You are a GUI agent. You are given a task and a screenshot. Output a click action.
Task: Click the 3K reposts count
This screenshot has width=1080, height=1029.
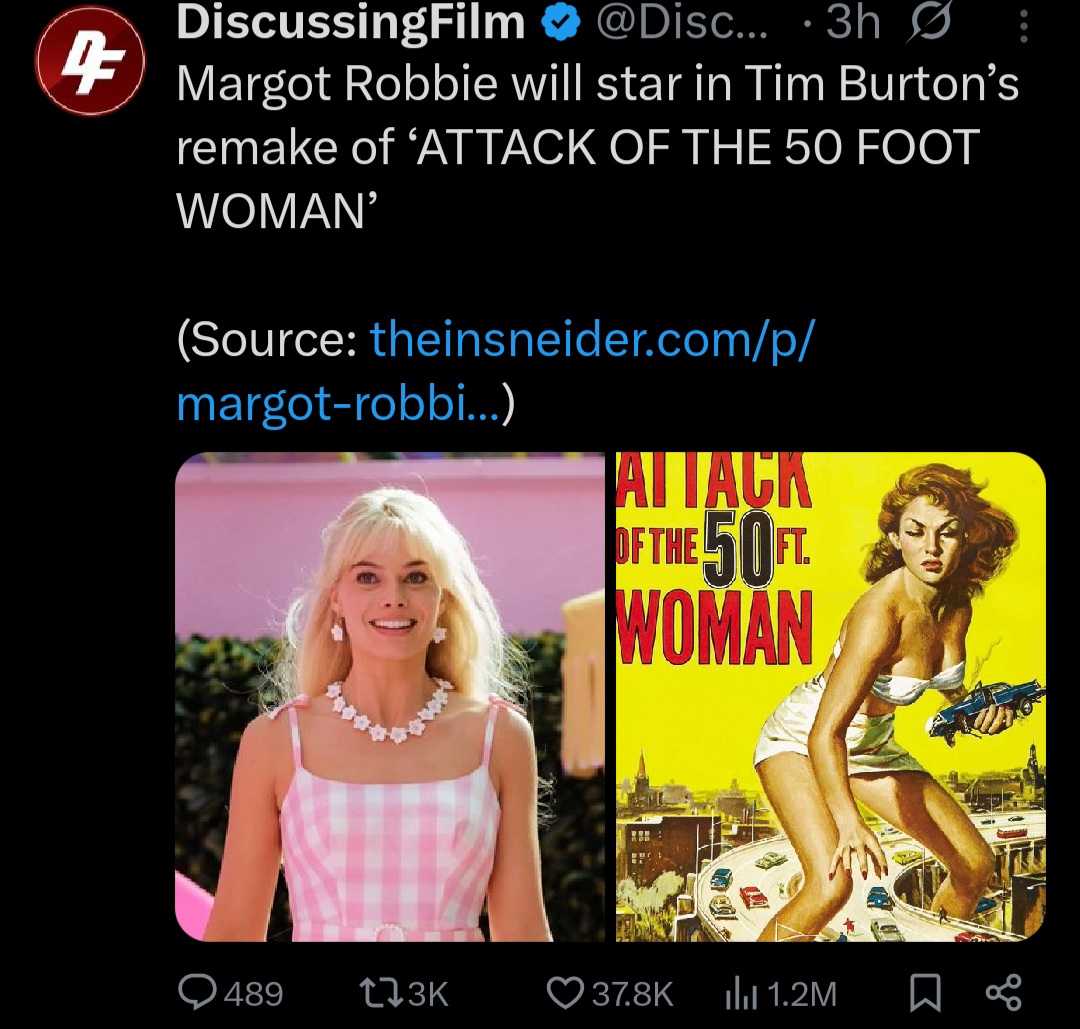pyautogui.click(x=428, y=994)
